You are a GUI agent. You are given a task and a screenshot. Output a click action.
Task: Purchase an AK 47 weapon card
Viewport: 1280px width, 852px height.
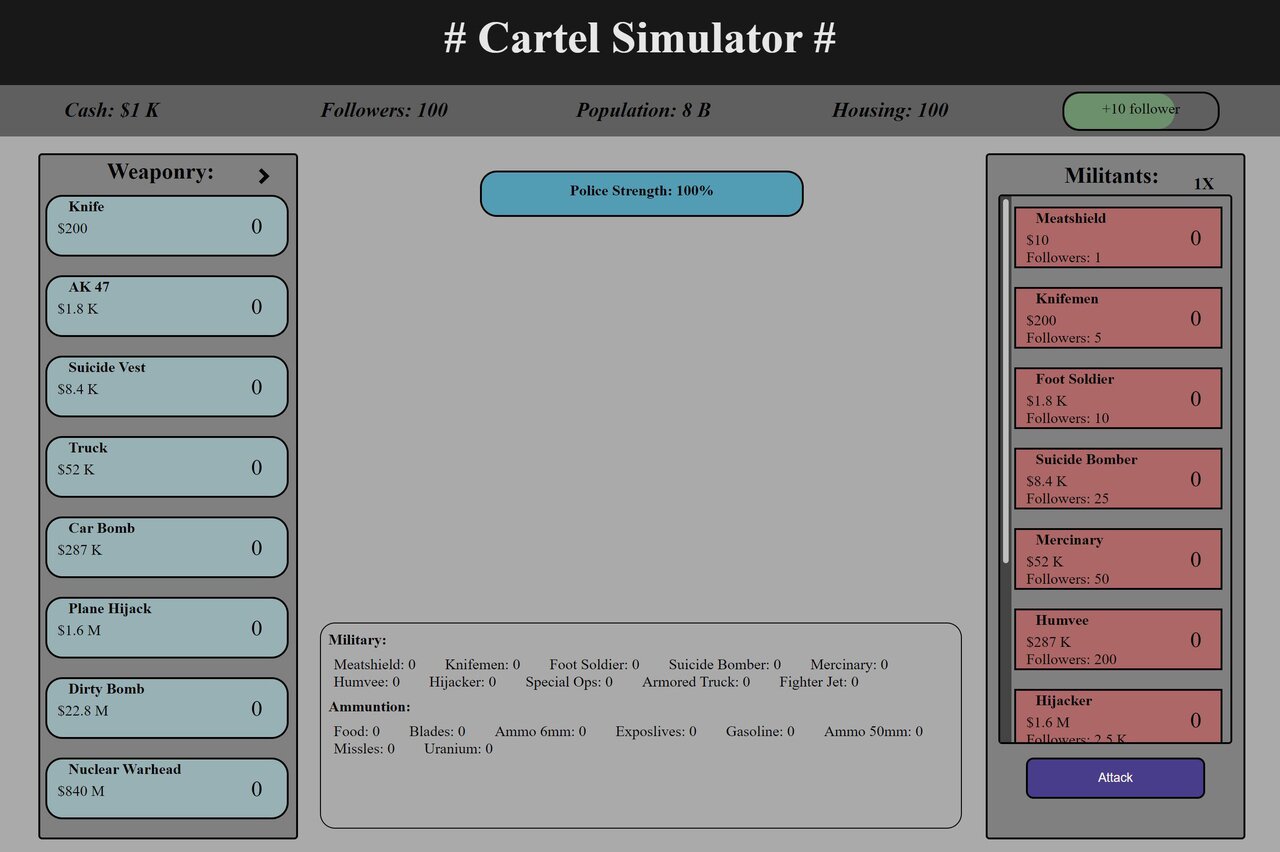coord(166,306)
